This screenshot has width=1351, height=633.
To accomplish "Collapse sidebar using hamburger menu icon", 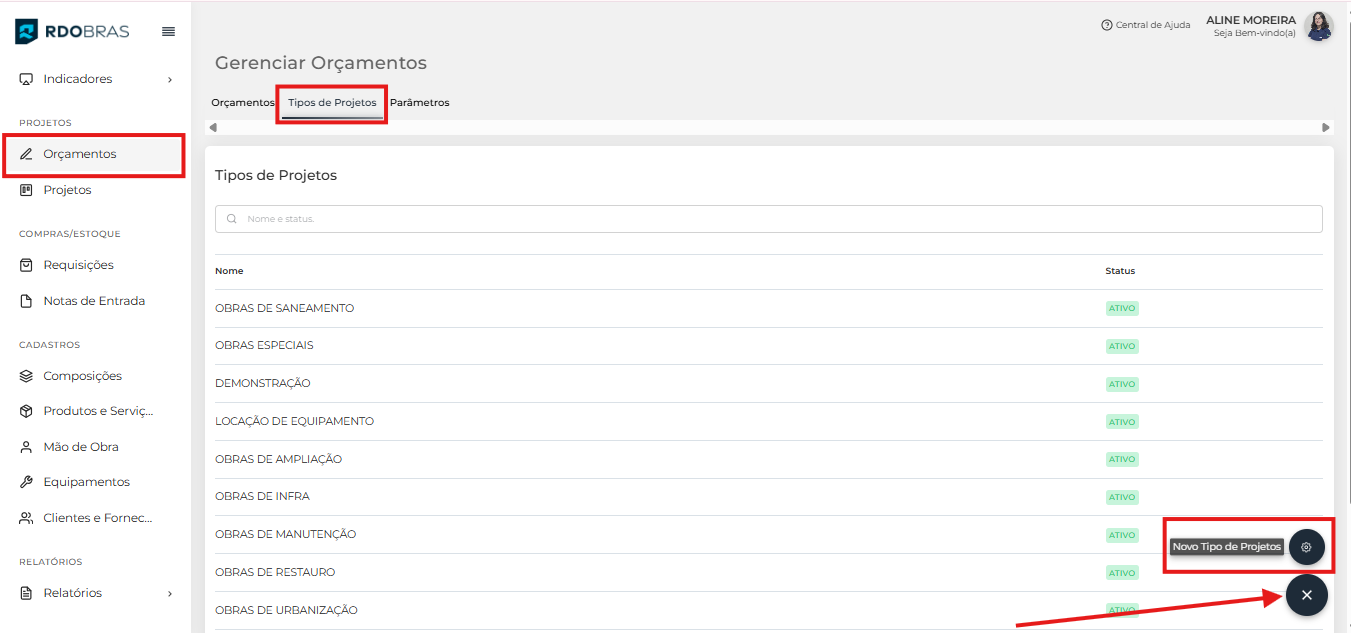I will coord(168,31).
